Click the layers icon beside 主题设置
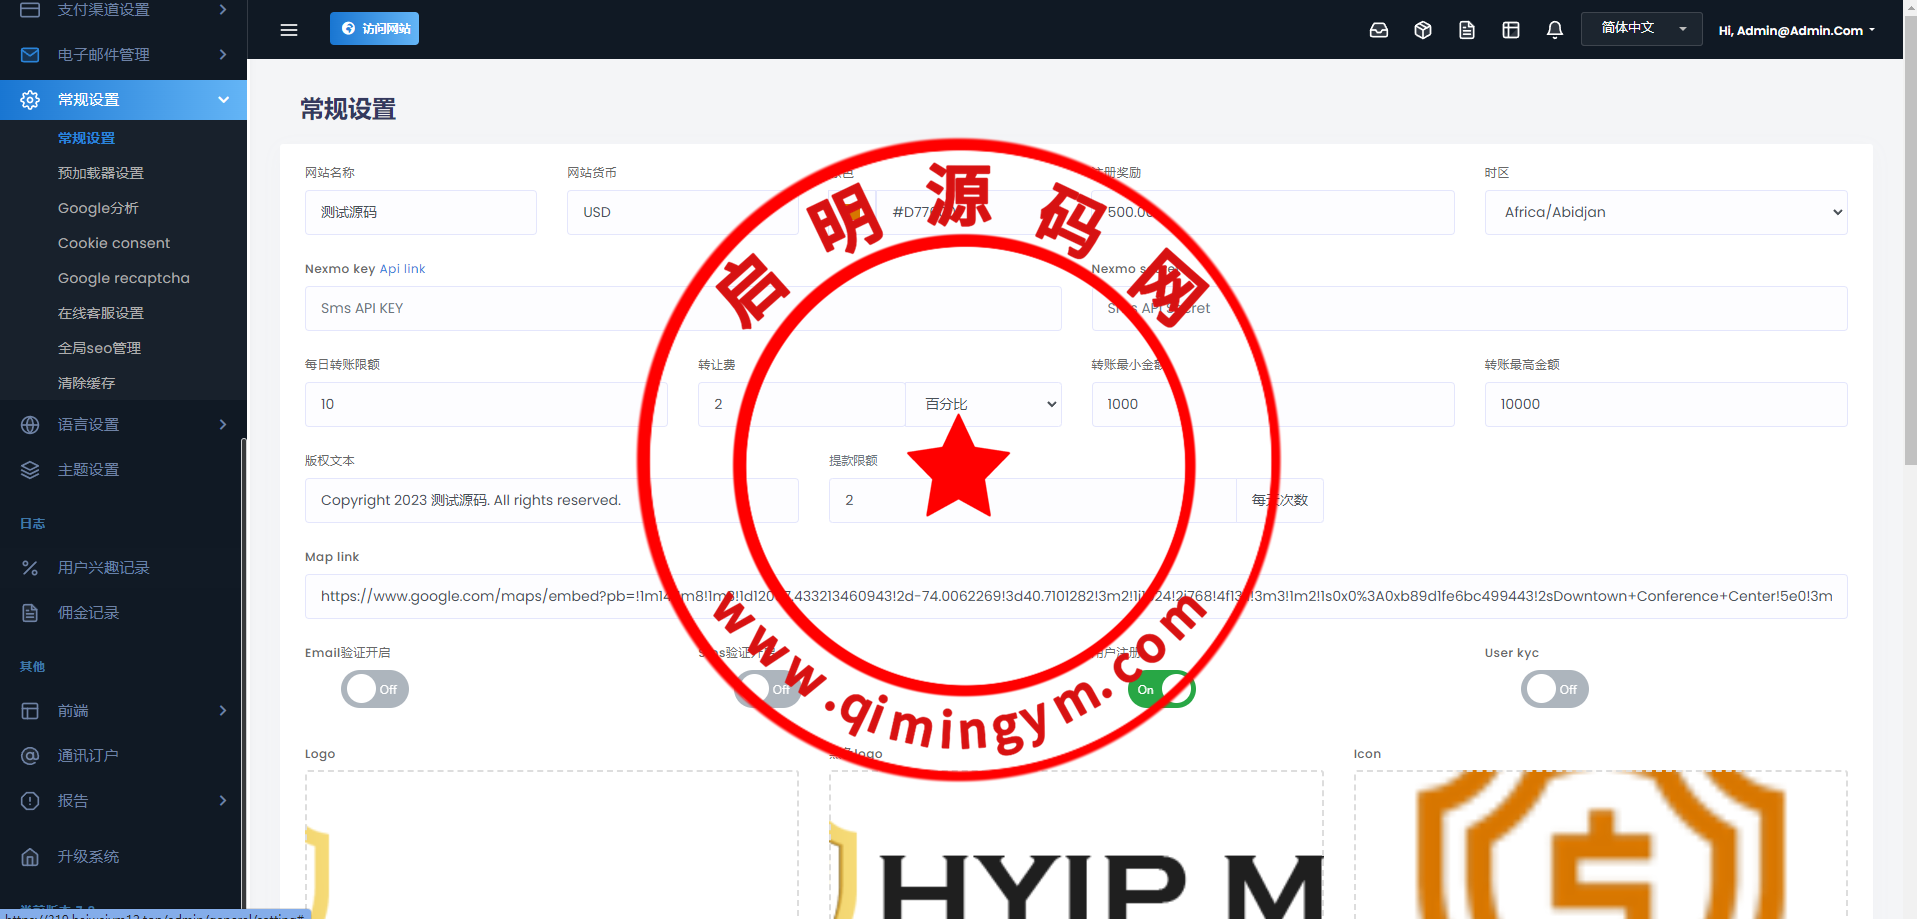Image resolution: width=1917 pixels, height=919 pixels. tap(30, 470)
